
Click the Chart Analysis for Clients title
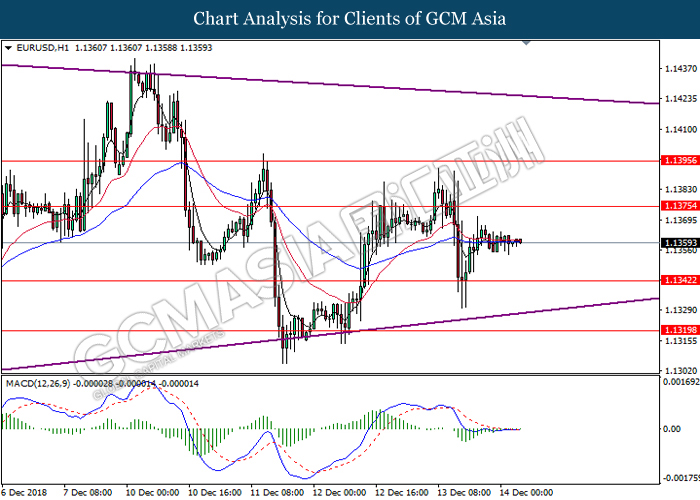[x=350, y=19]
